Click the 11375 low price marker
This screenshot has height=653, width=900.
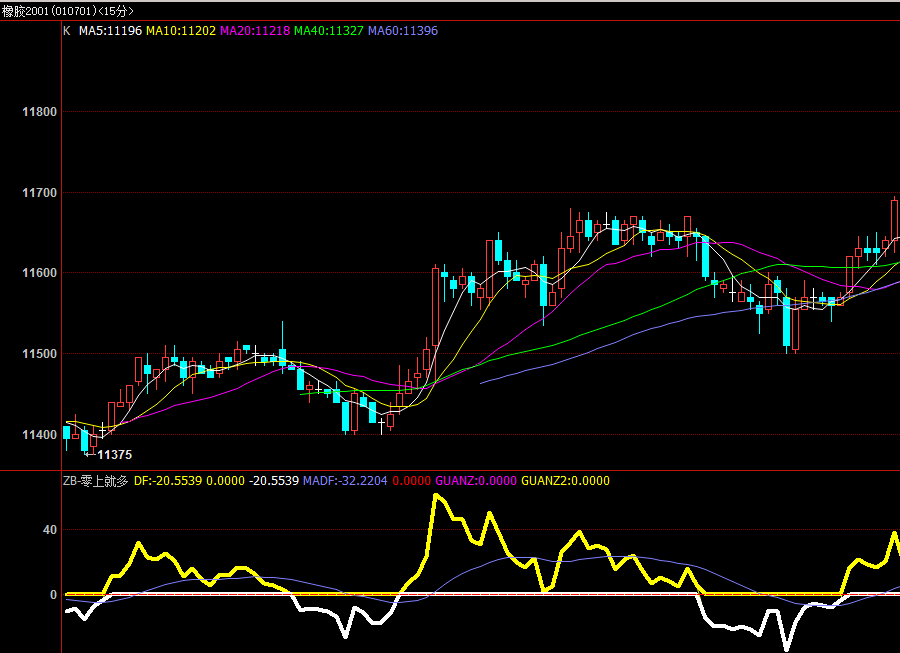tap(114, 455)
